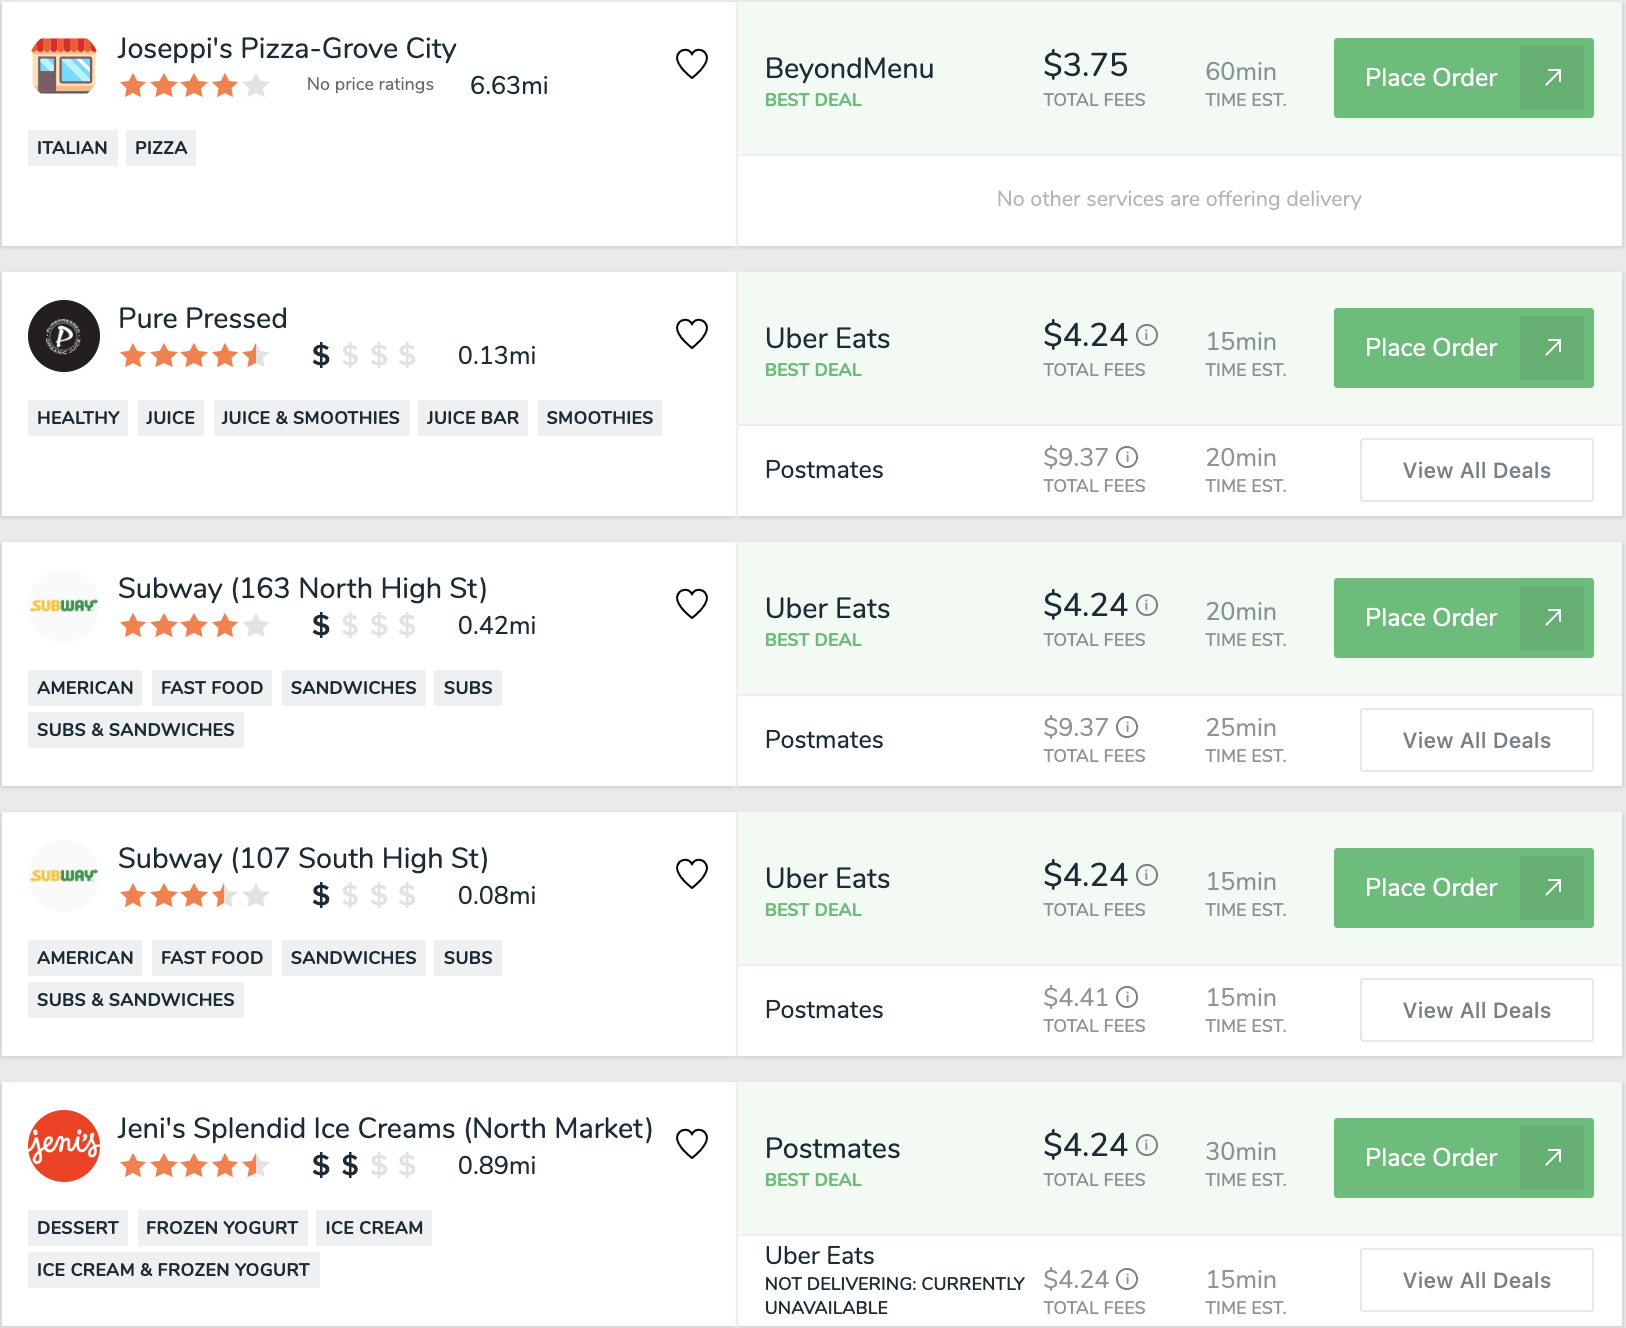Select the ICE CREAM & FROZEN YOGURT tag
The image size is (1626, 1328).
pyautogui.click(x=173, y=1270)
